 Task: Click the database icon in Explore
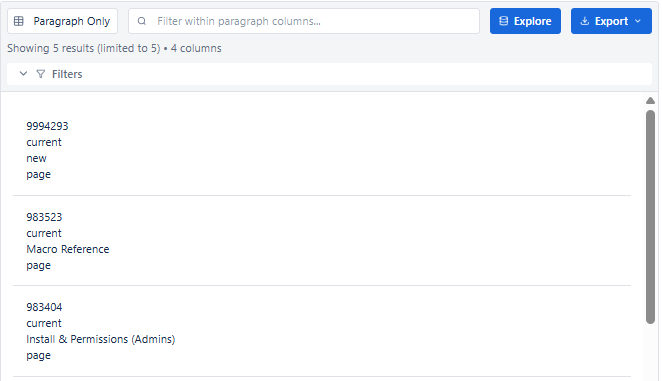click(503, 21)
